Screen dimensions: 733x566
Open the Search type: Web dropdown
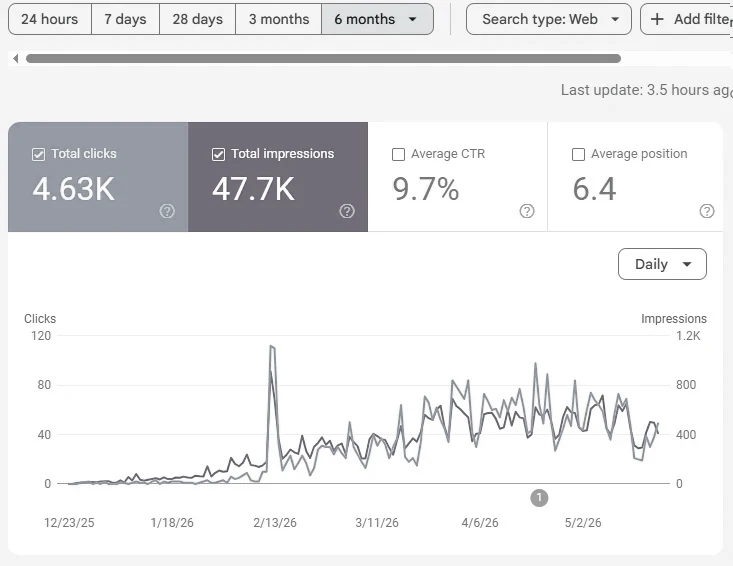[549, 19]
